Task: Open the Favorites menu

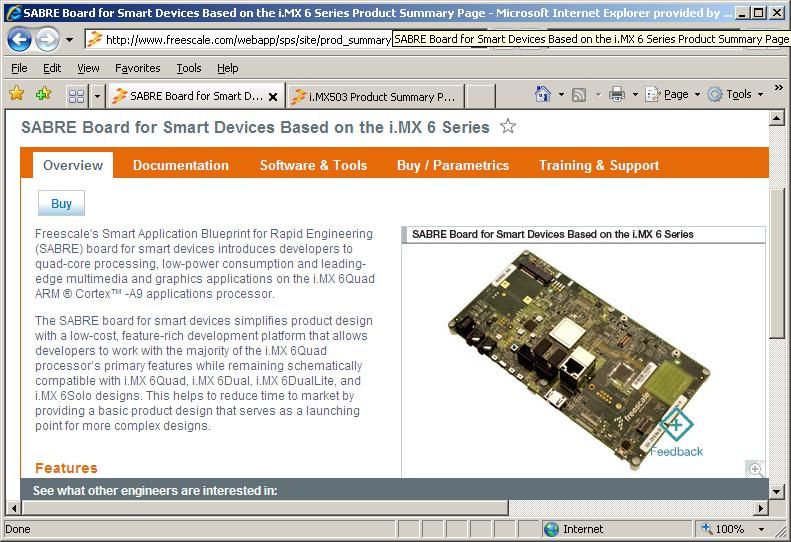Action: click(x=137, y=68)
